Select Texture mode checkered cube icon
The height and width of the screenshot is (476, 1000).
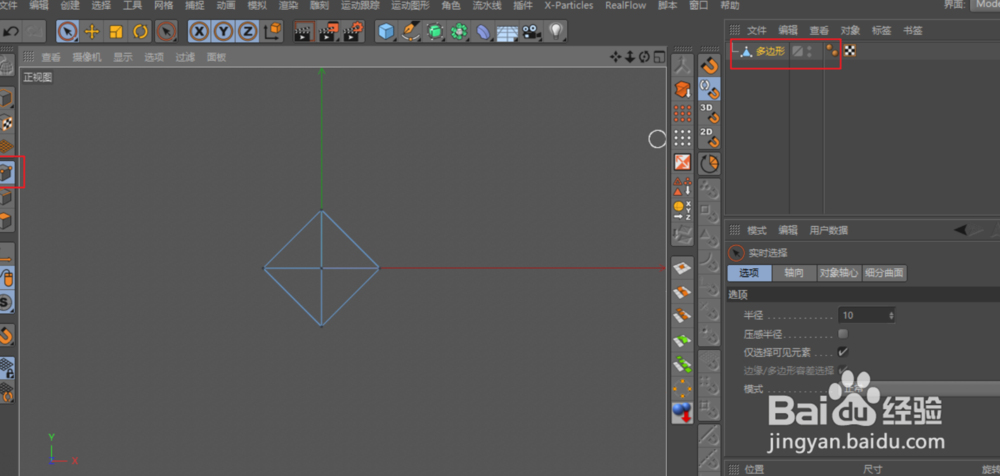[x=6, y=123]
